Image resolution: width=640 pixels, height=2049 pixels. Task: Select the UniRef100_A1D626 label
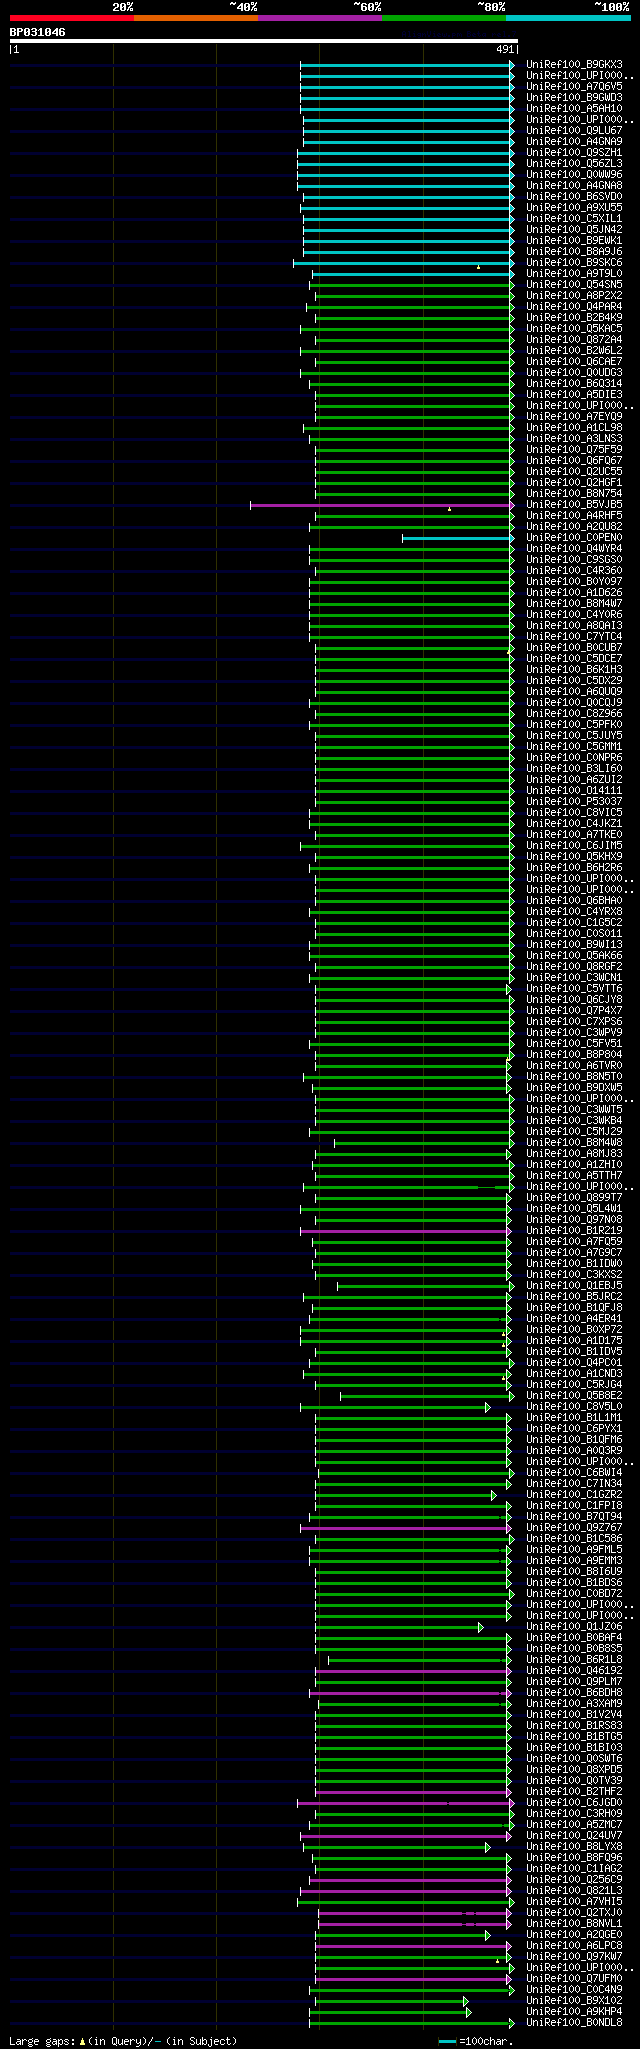point(574,593)
